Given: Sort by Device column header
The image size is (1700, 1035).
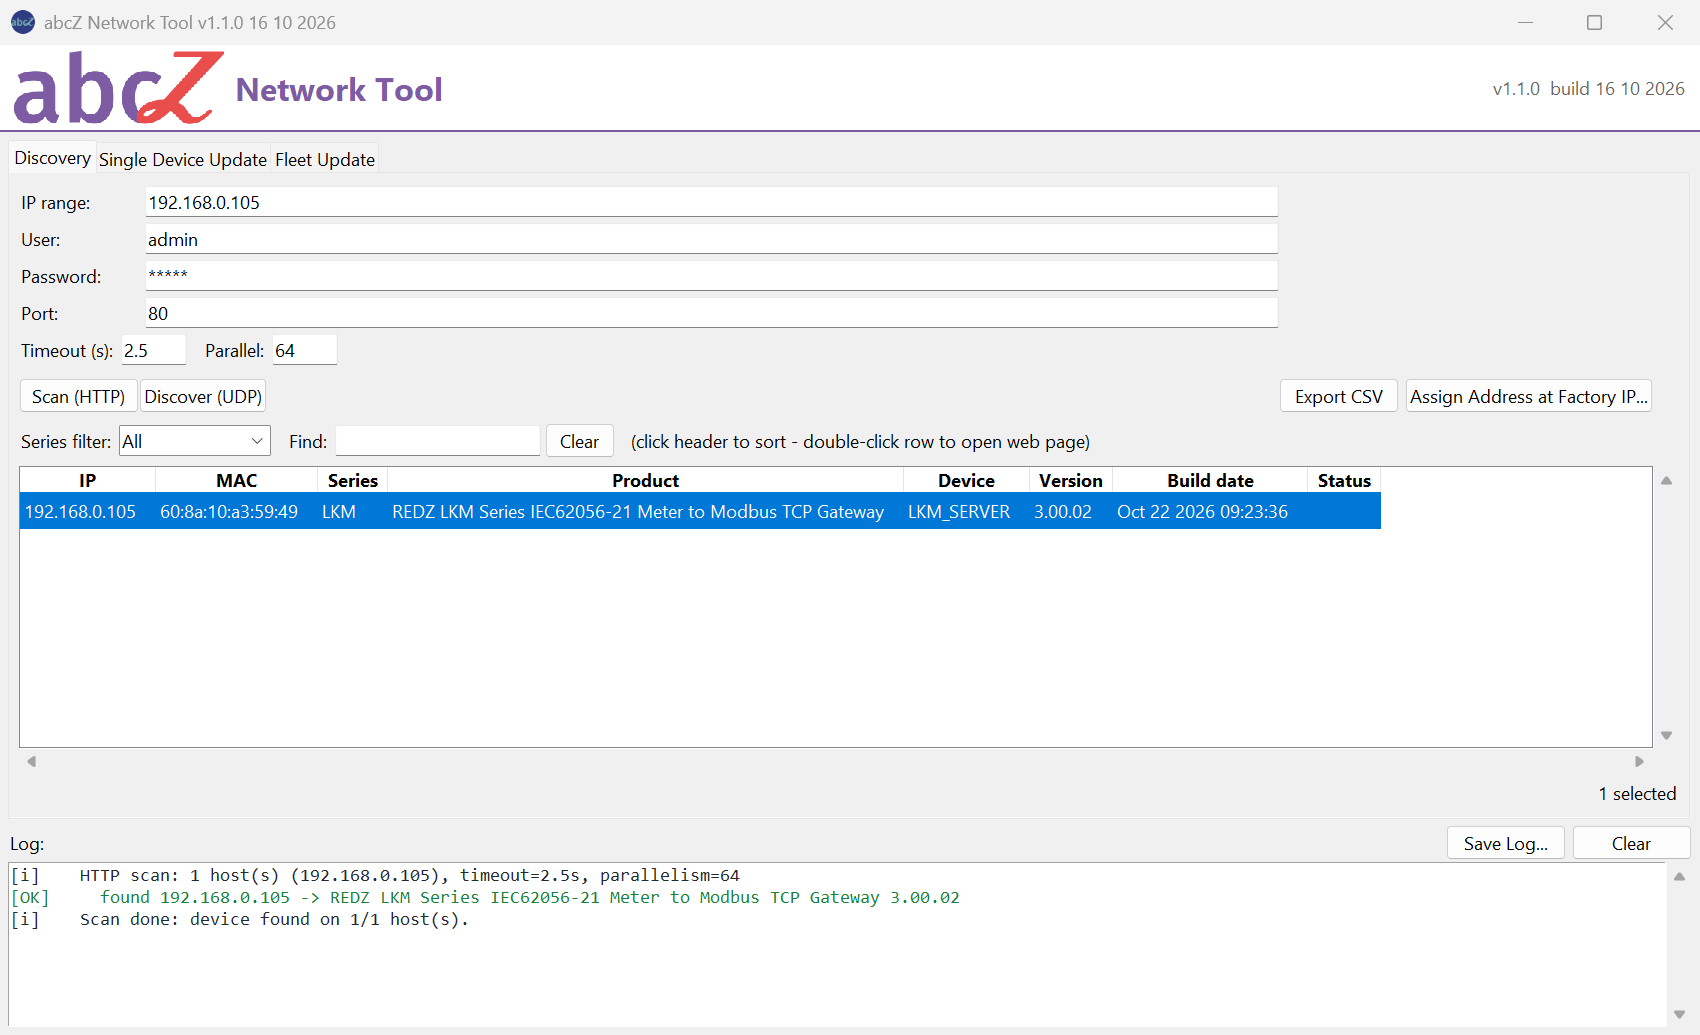Looking at the screenshot, I should tap(966, 480).
